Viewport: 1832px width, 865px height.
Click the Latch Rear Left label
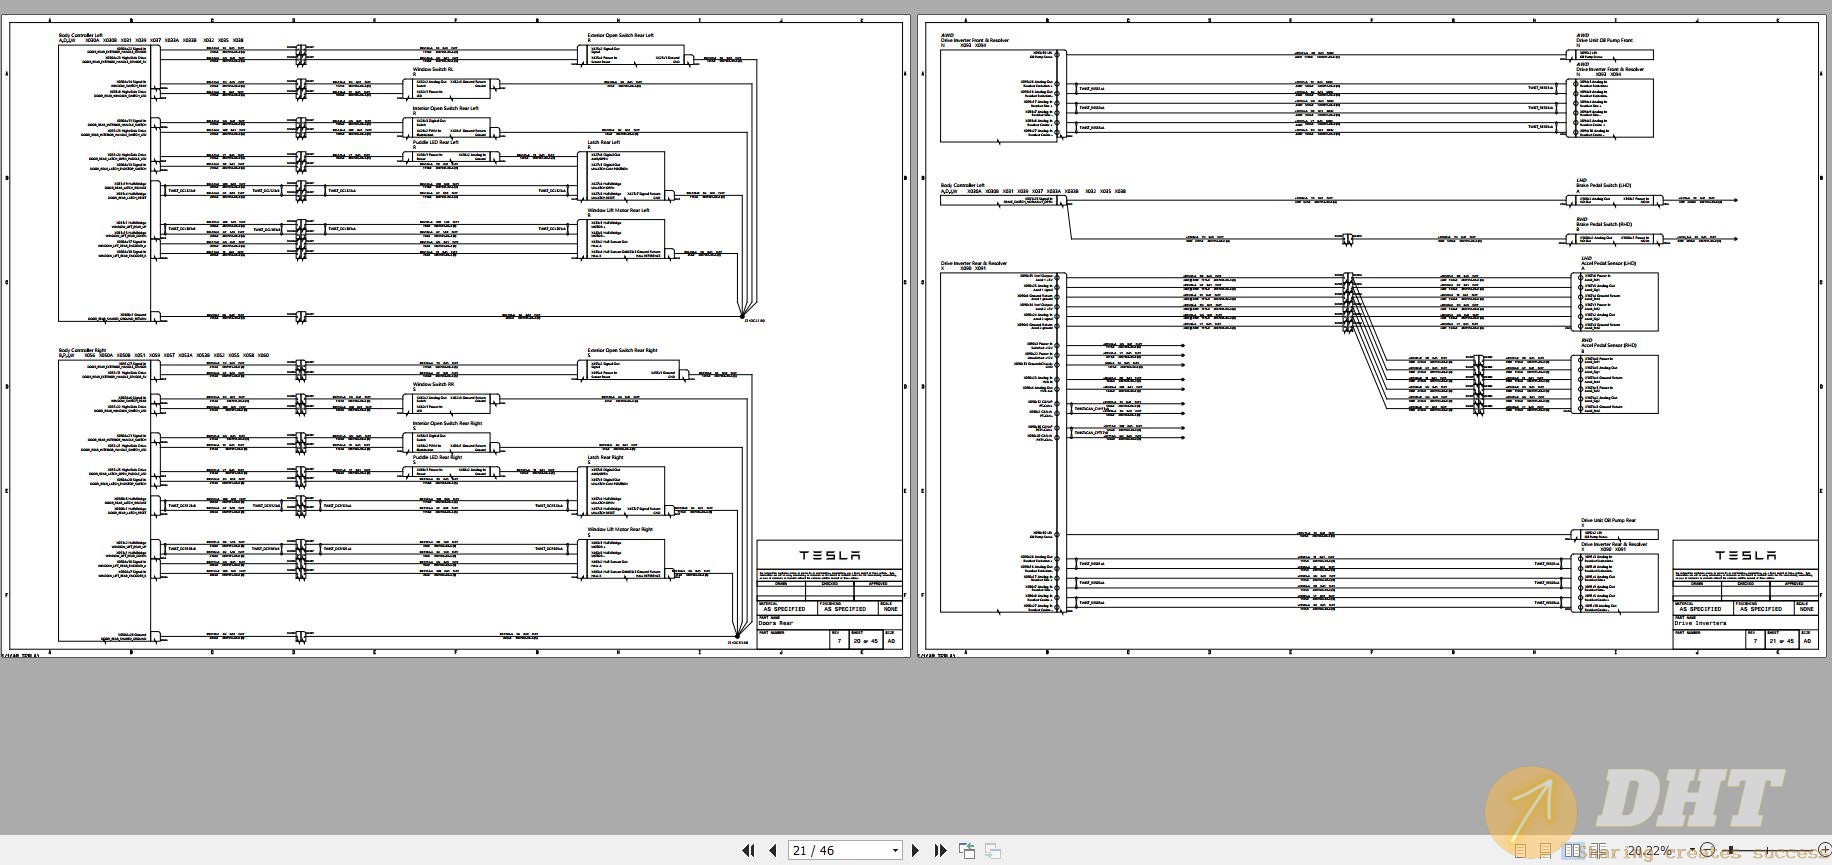604,142
